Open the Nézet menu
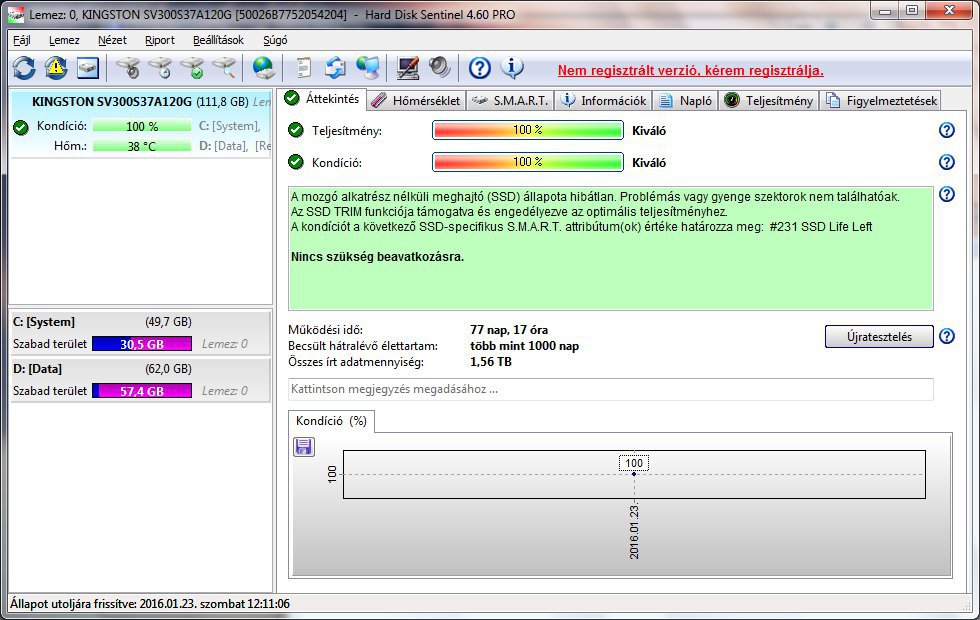980x620 pixels. click(112, 40)
